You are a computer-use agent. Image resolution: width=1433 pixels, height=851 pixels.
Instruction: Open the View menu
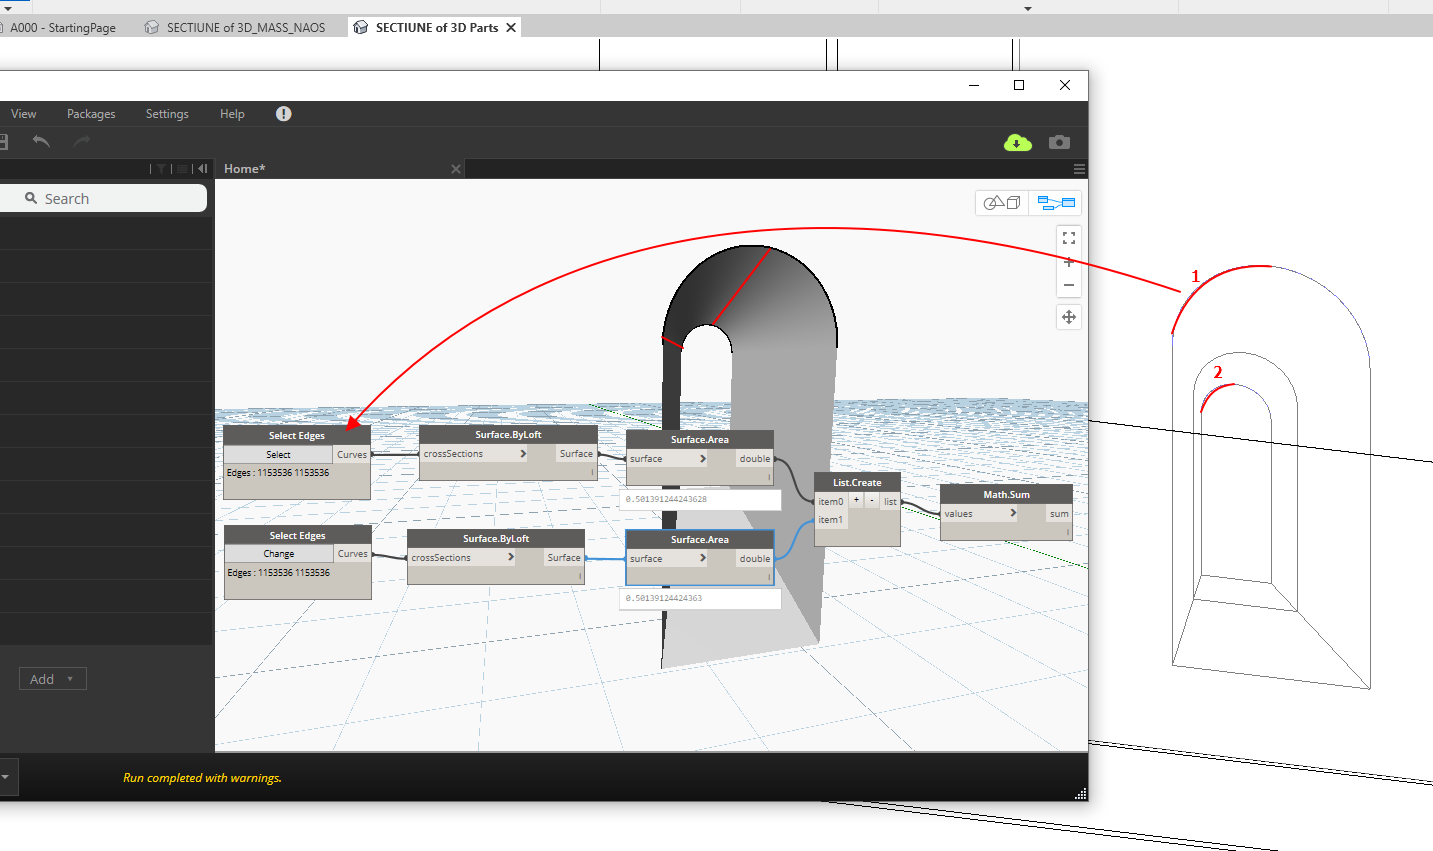24,114
